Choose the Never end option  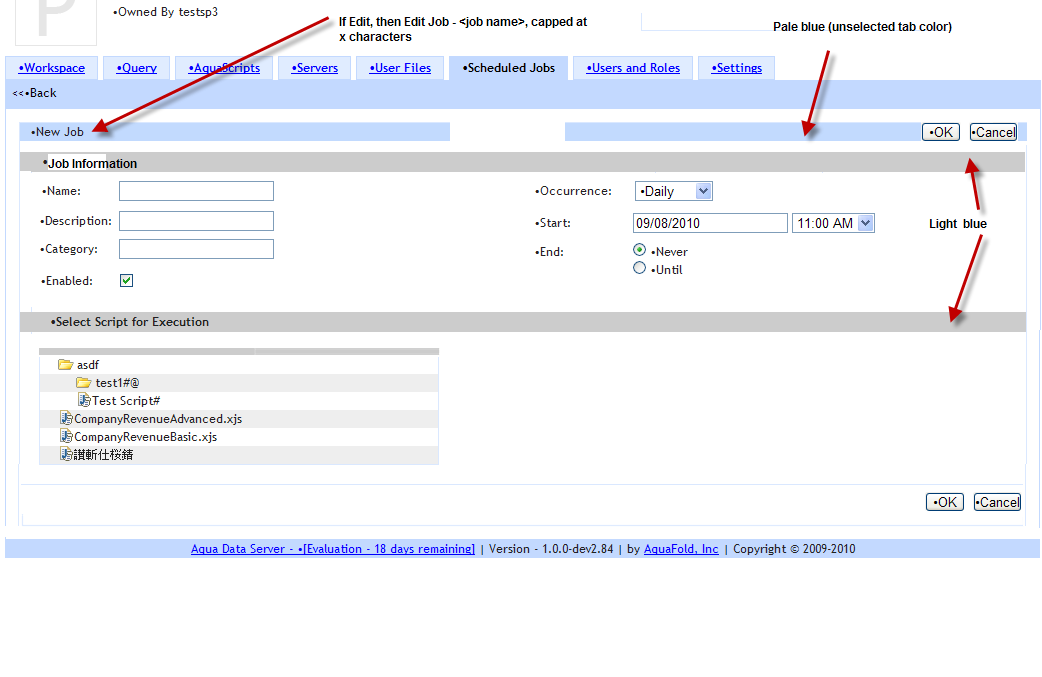pyautogui.click(x=639, y=250)
